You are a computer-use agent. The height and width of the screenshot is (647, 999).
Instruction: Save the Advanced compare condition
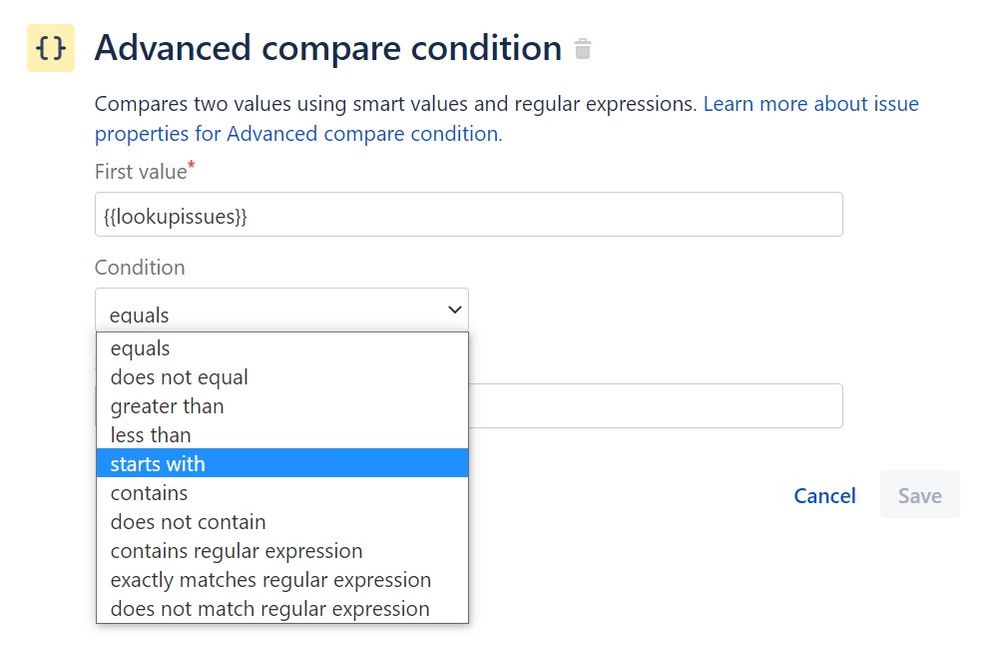(919, 494)
